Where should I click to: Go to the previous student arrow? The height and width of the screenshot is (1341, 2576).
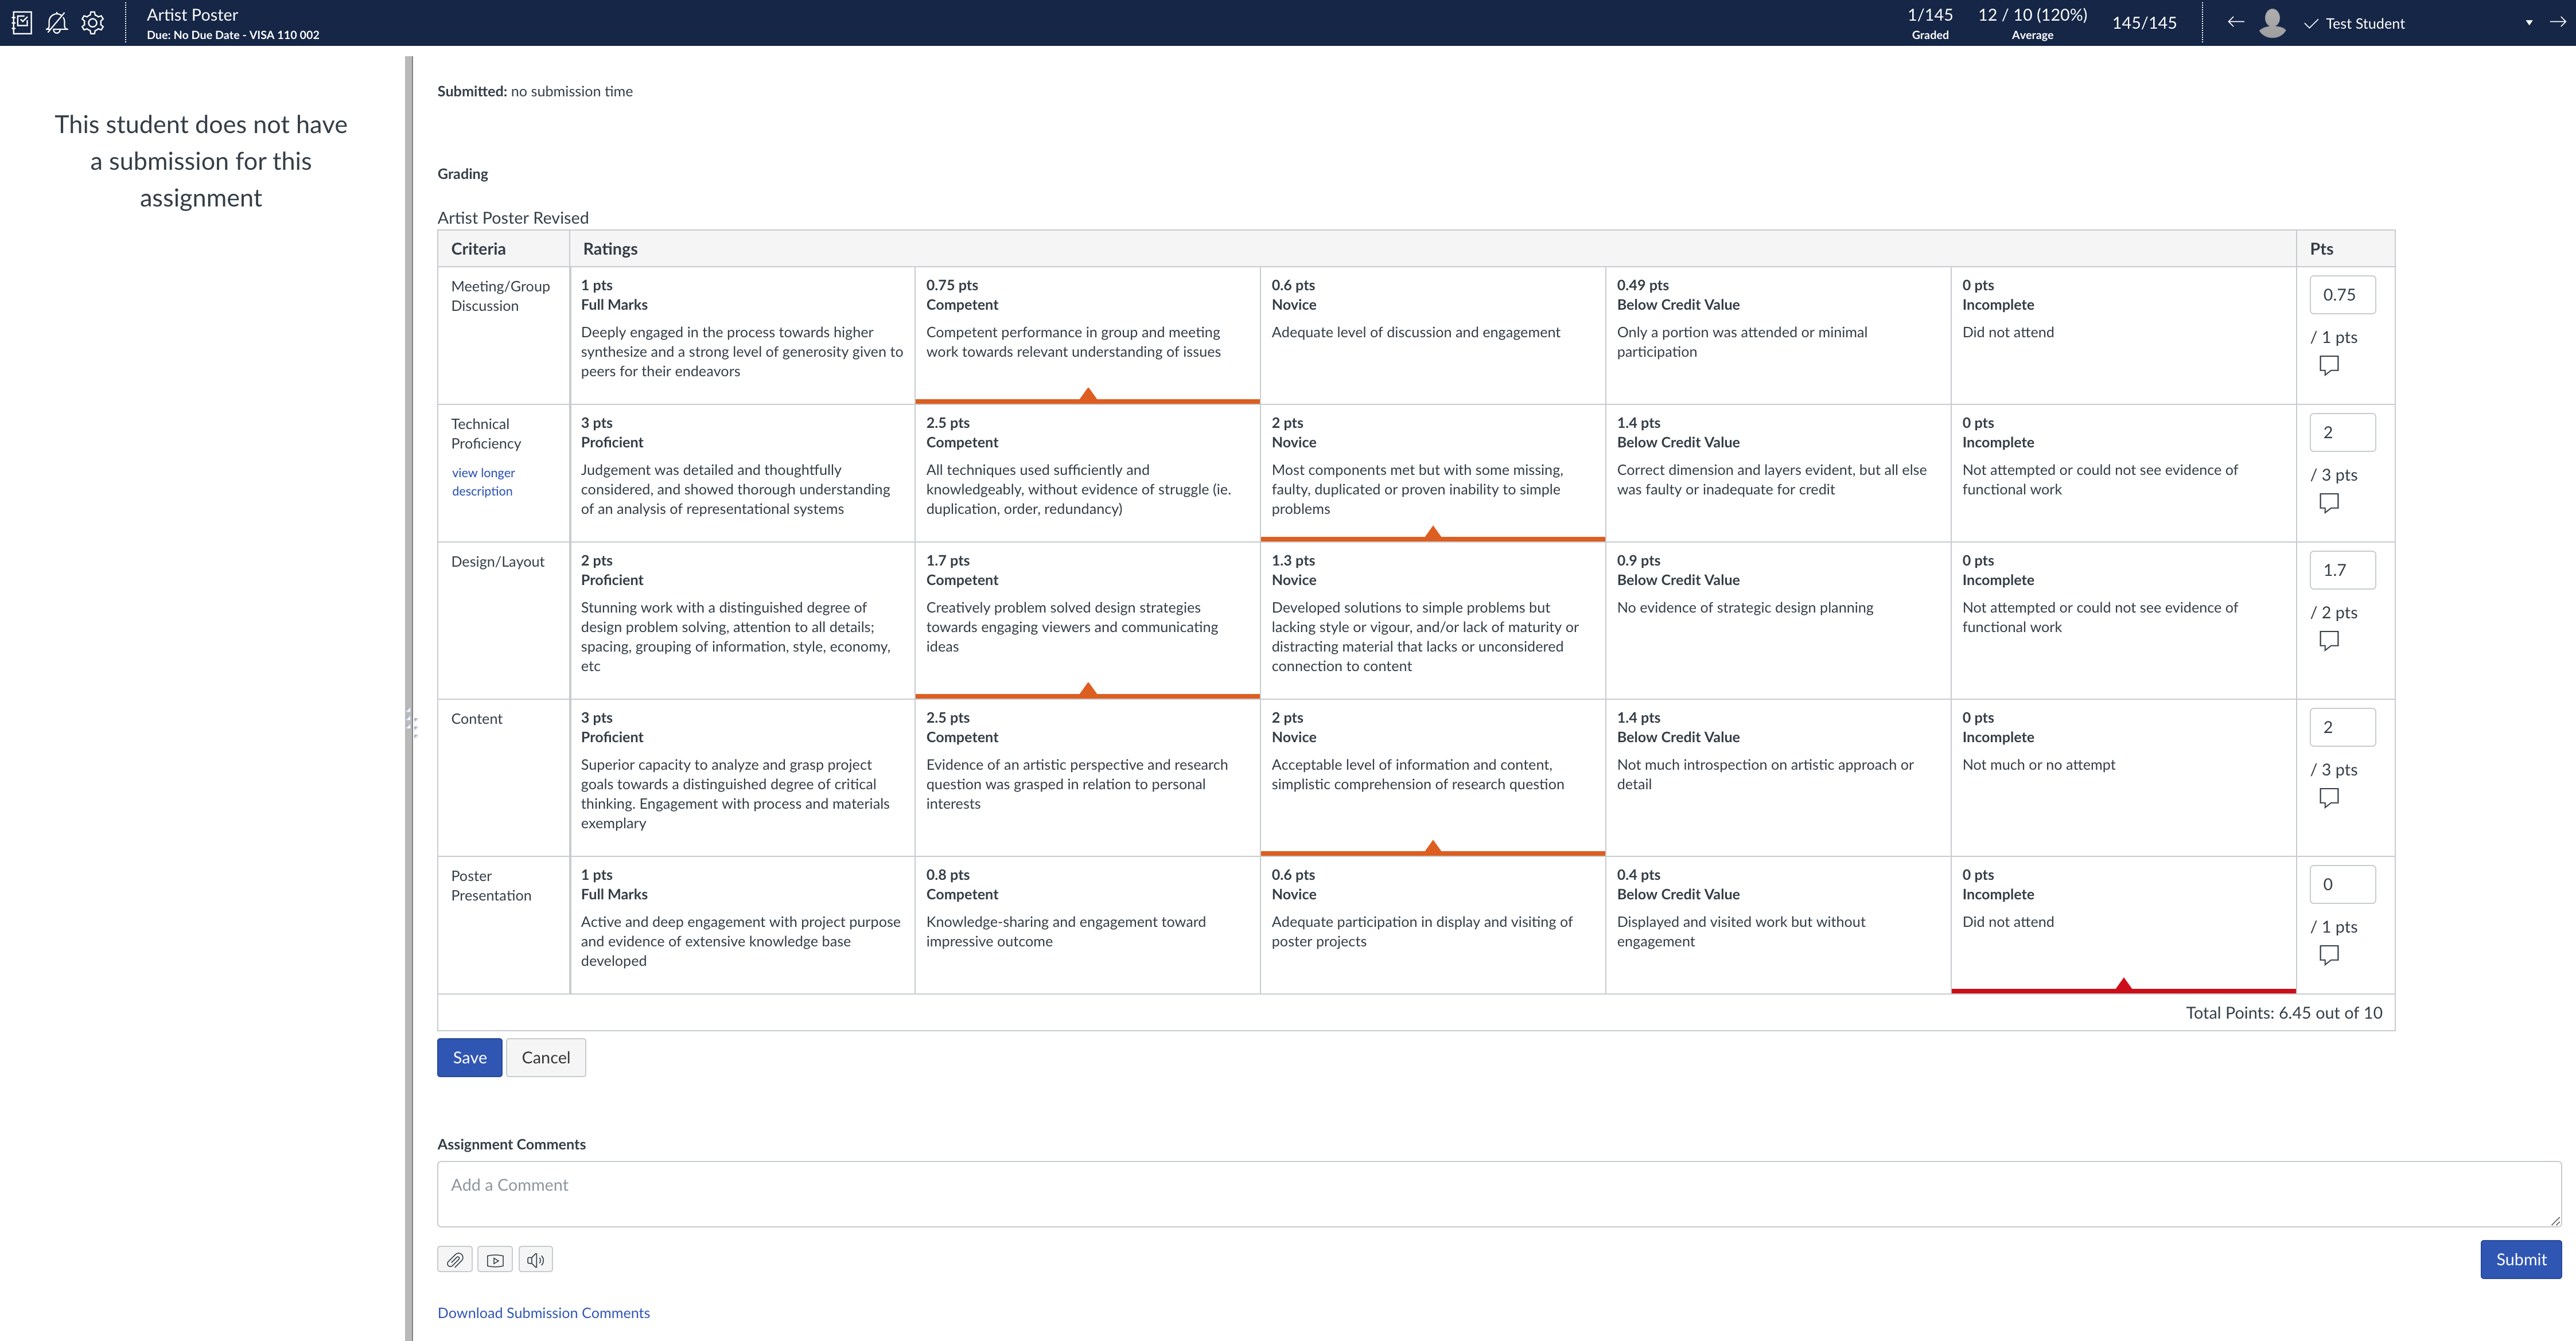tap(2235, 22)
